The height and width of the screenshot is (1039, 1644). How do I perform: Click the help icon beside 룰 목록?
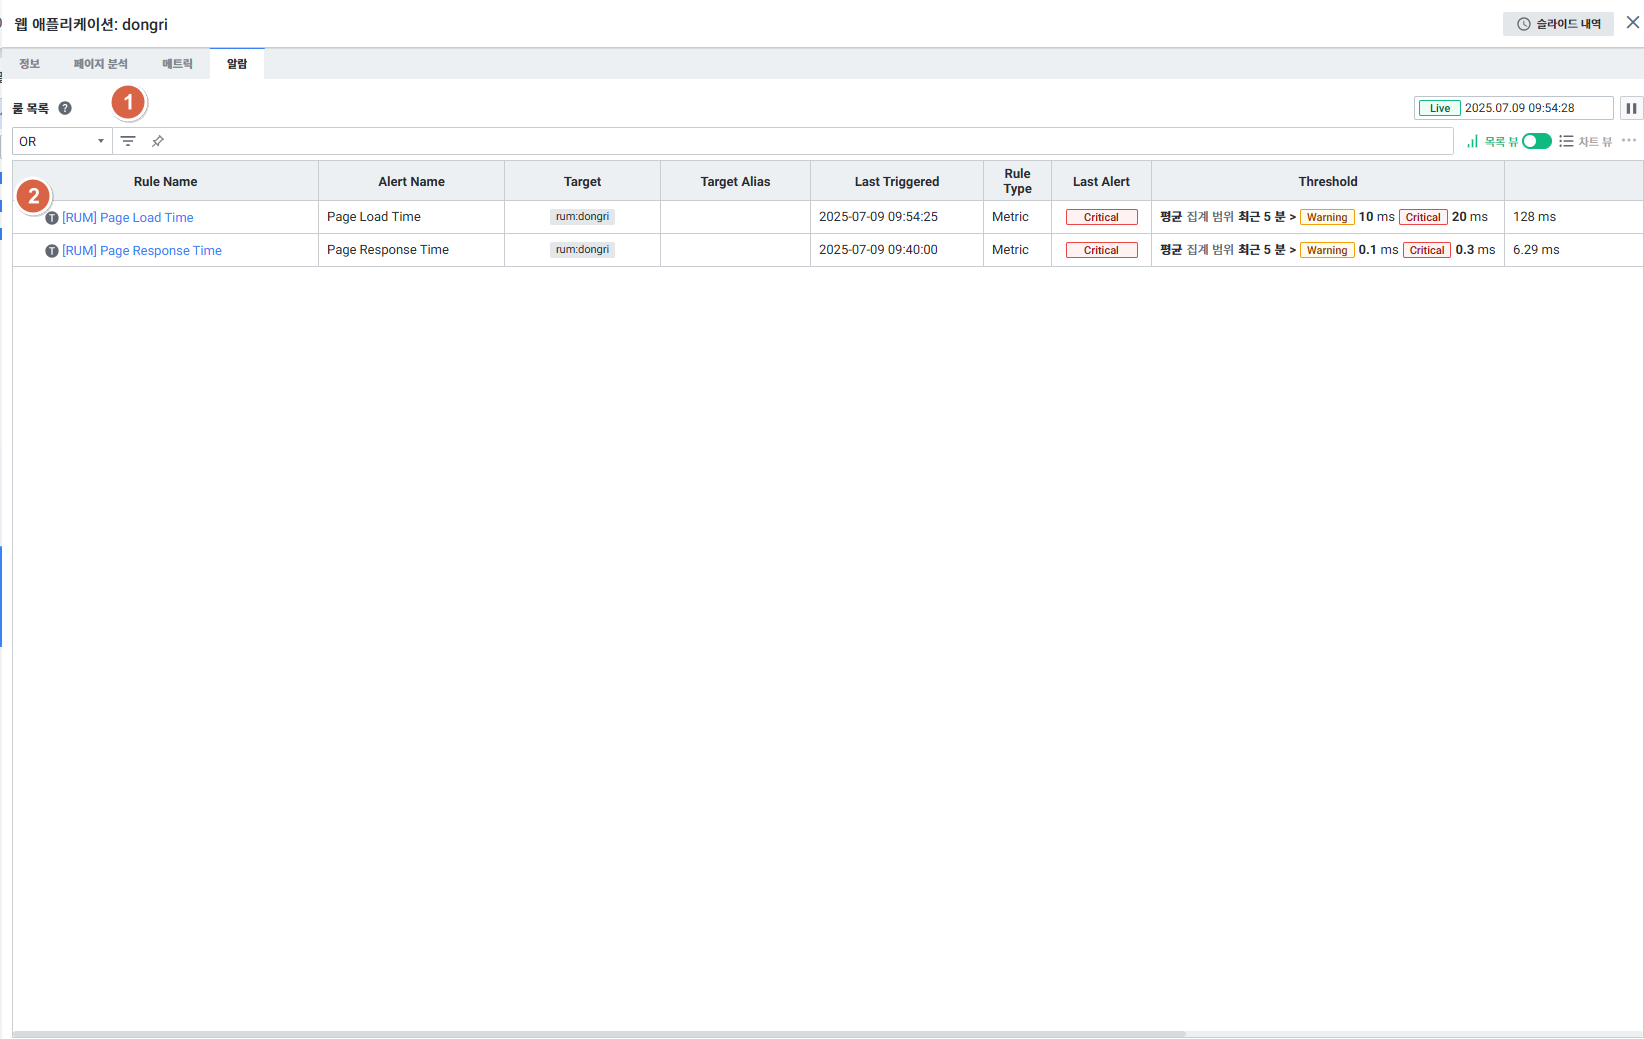pos(65,108)
